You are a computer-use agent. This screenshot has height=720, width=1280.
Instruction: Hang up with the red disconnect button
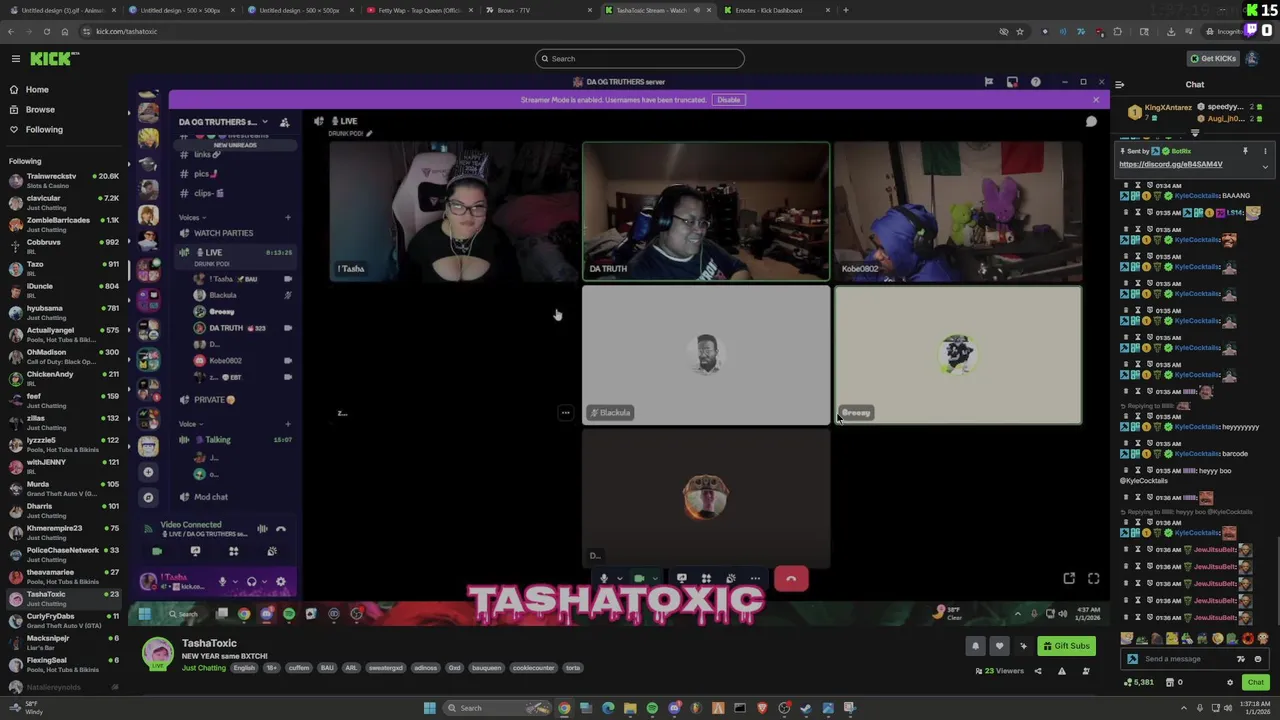pos(791,579)
